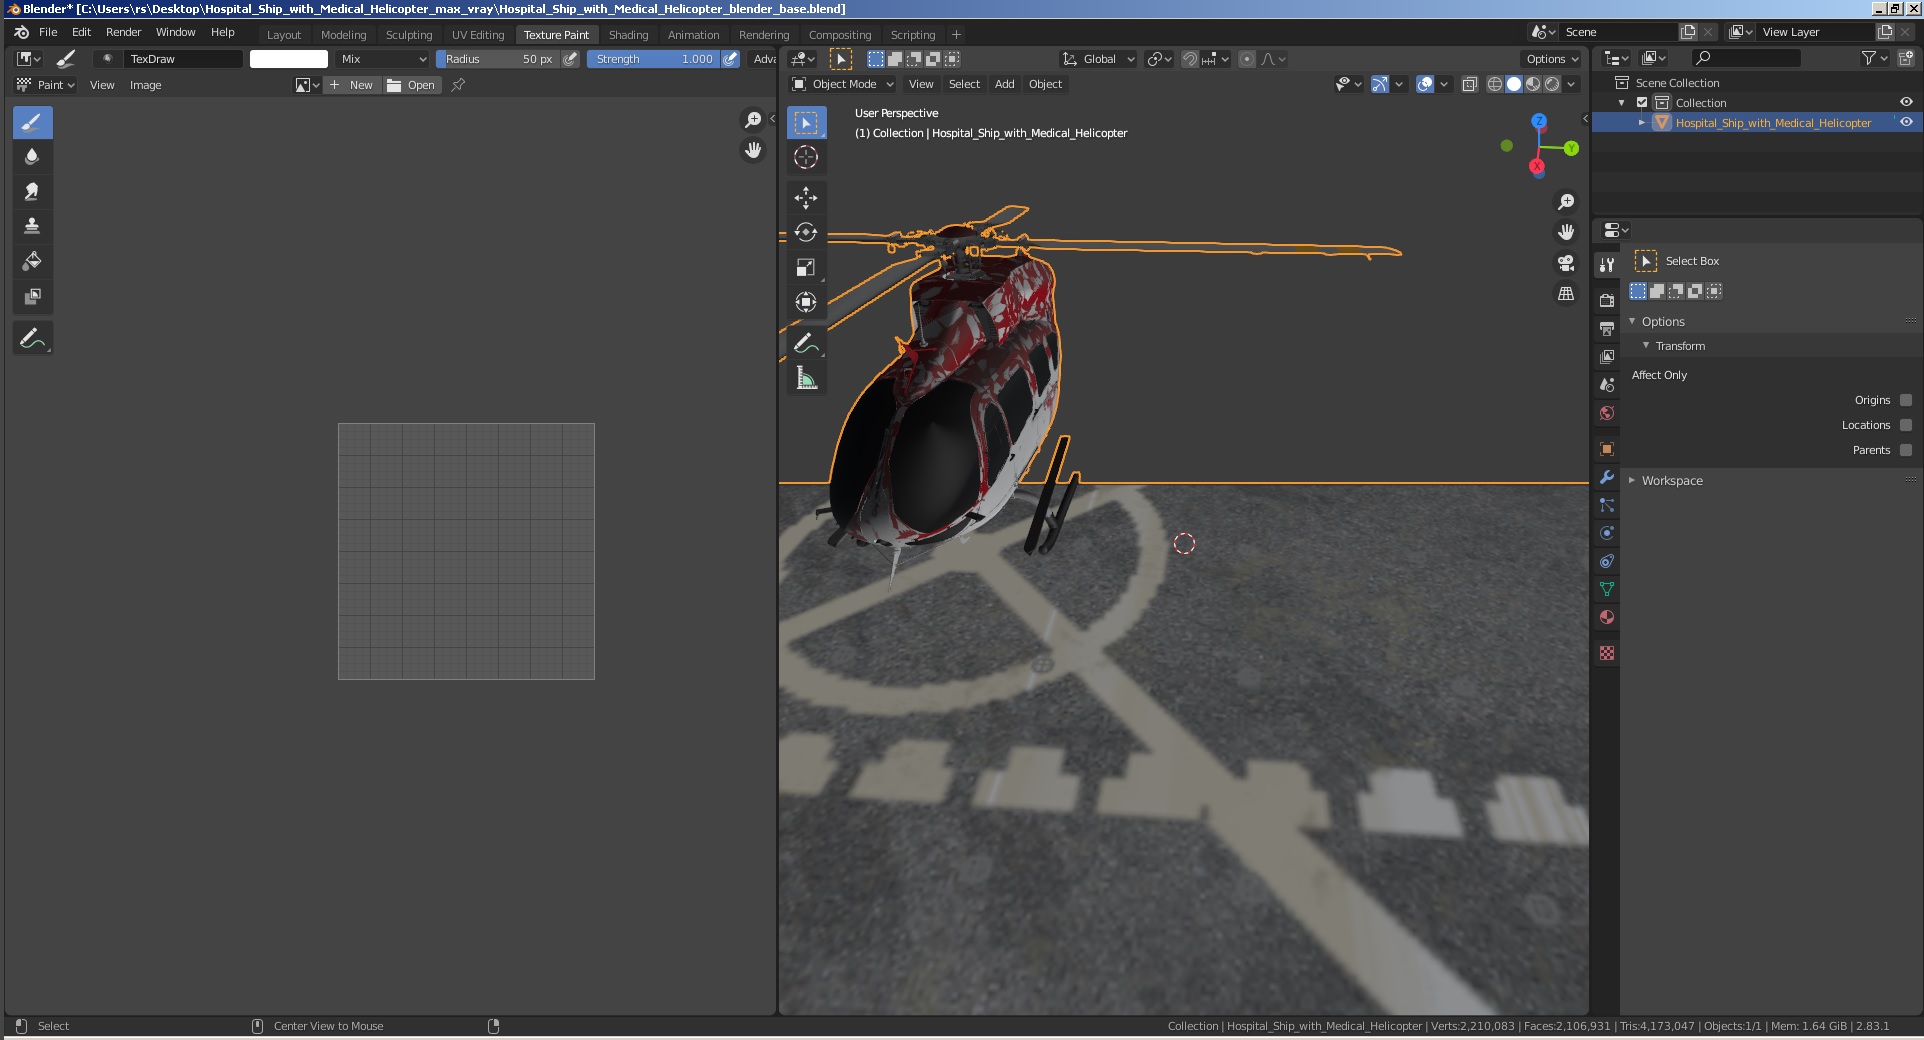Activate the Transform tool in viewport
The height and width of the screenshot is (1040, 1924).
pyautogui.click(x=806, y=302)
